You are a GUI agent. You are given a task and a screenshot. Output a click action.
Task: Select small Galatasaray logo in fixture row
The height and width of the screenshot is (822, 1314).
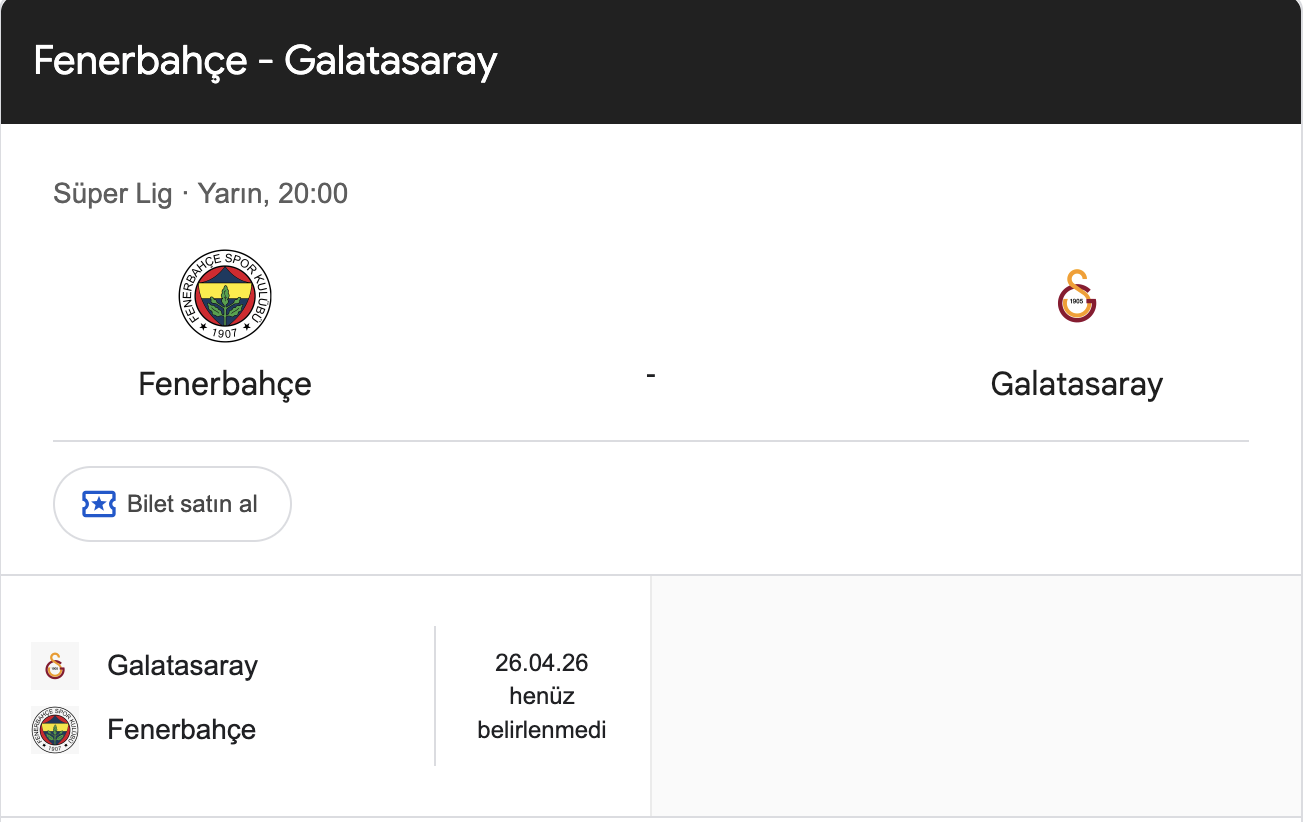[x=55, y=666]
